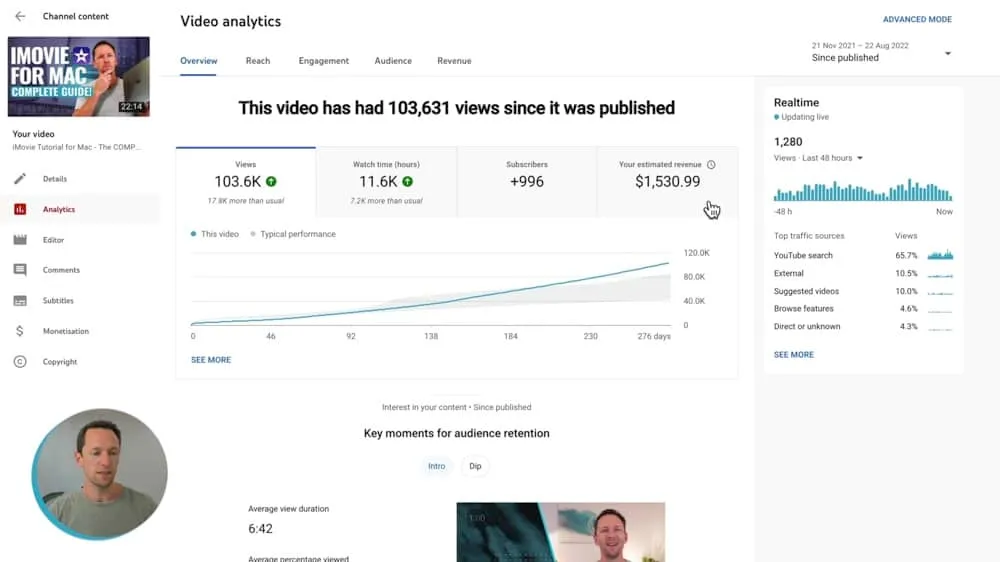The height and width of the screenshot is (562, 1000).
Task: Open the Comments icon in sidebar
Action: point(20,270)
